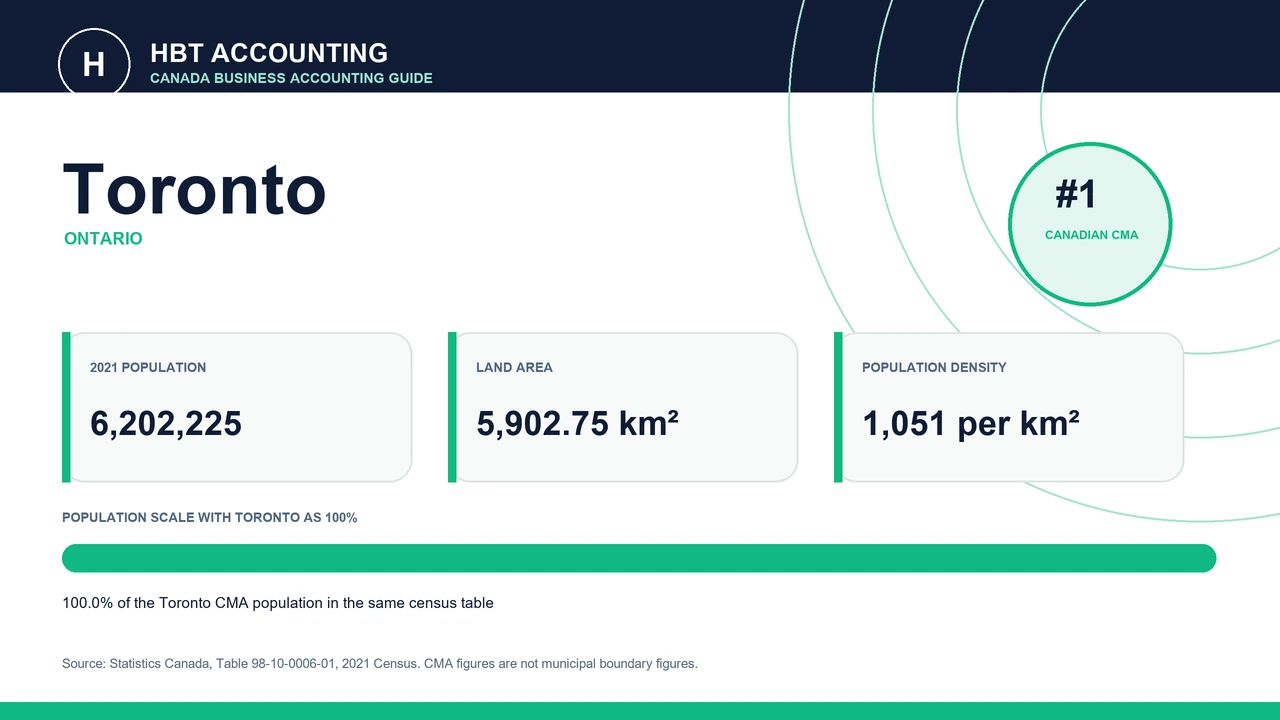Click the 1,051 per km² value
Image resolution: width=1280 pixels, height=720 pixels.
point(970,423)
